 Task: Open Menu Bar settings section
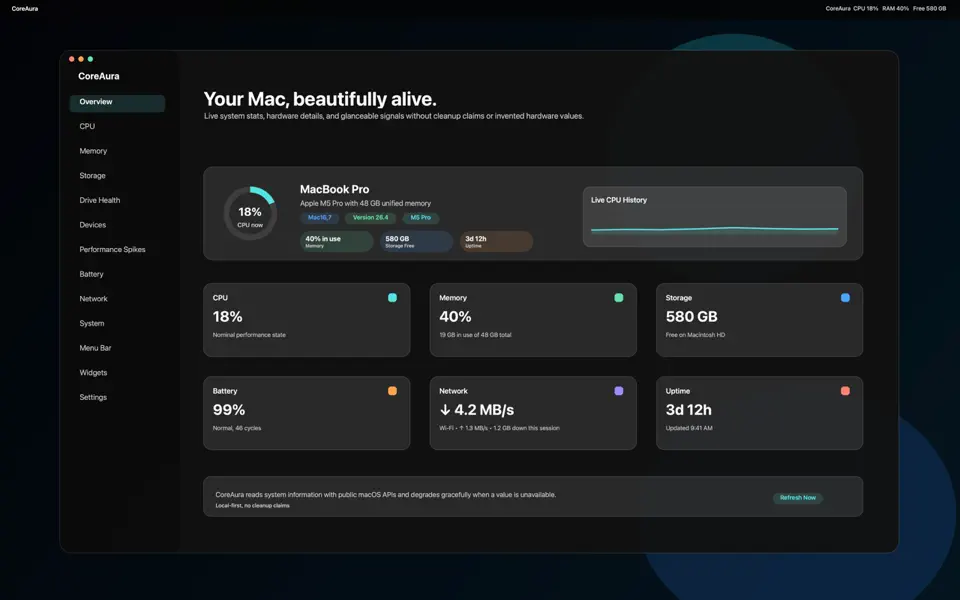tap(96, 348)
